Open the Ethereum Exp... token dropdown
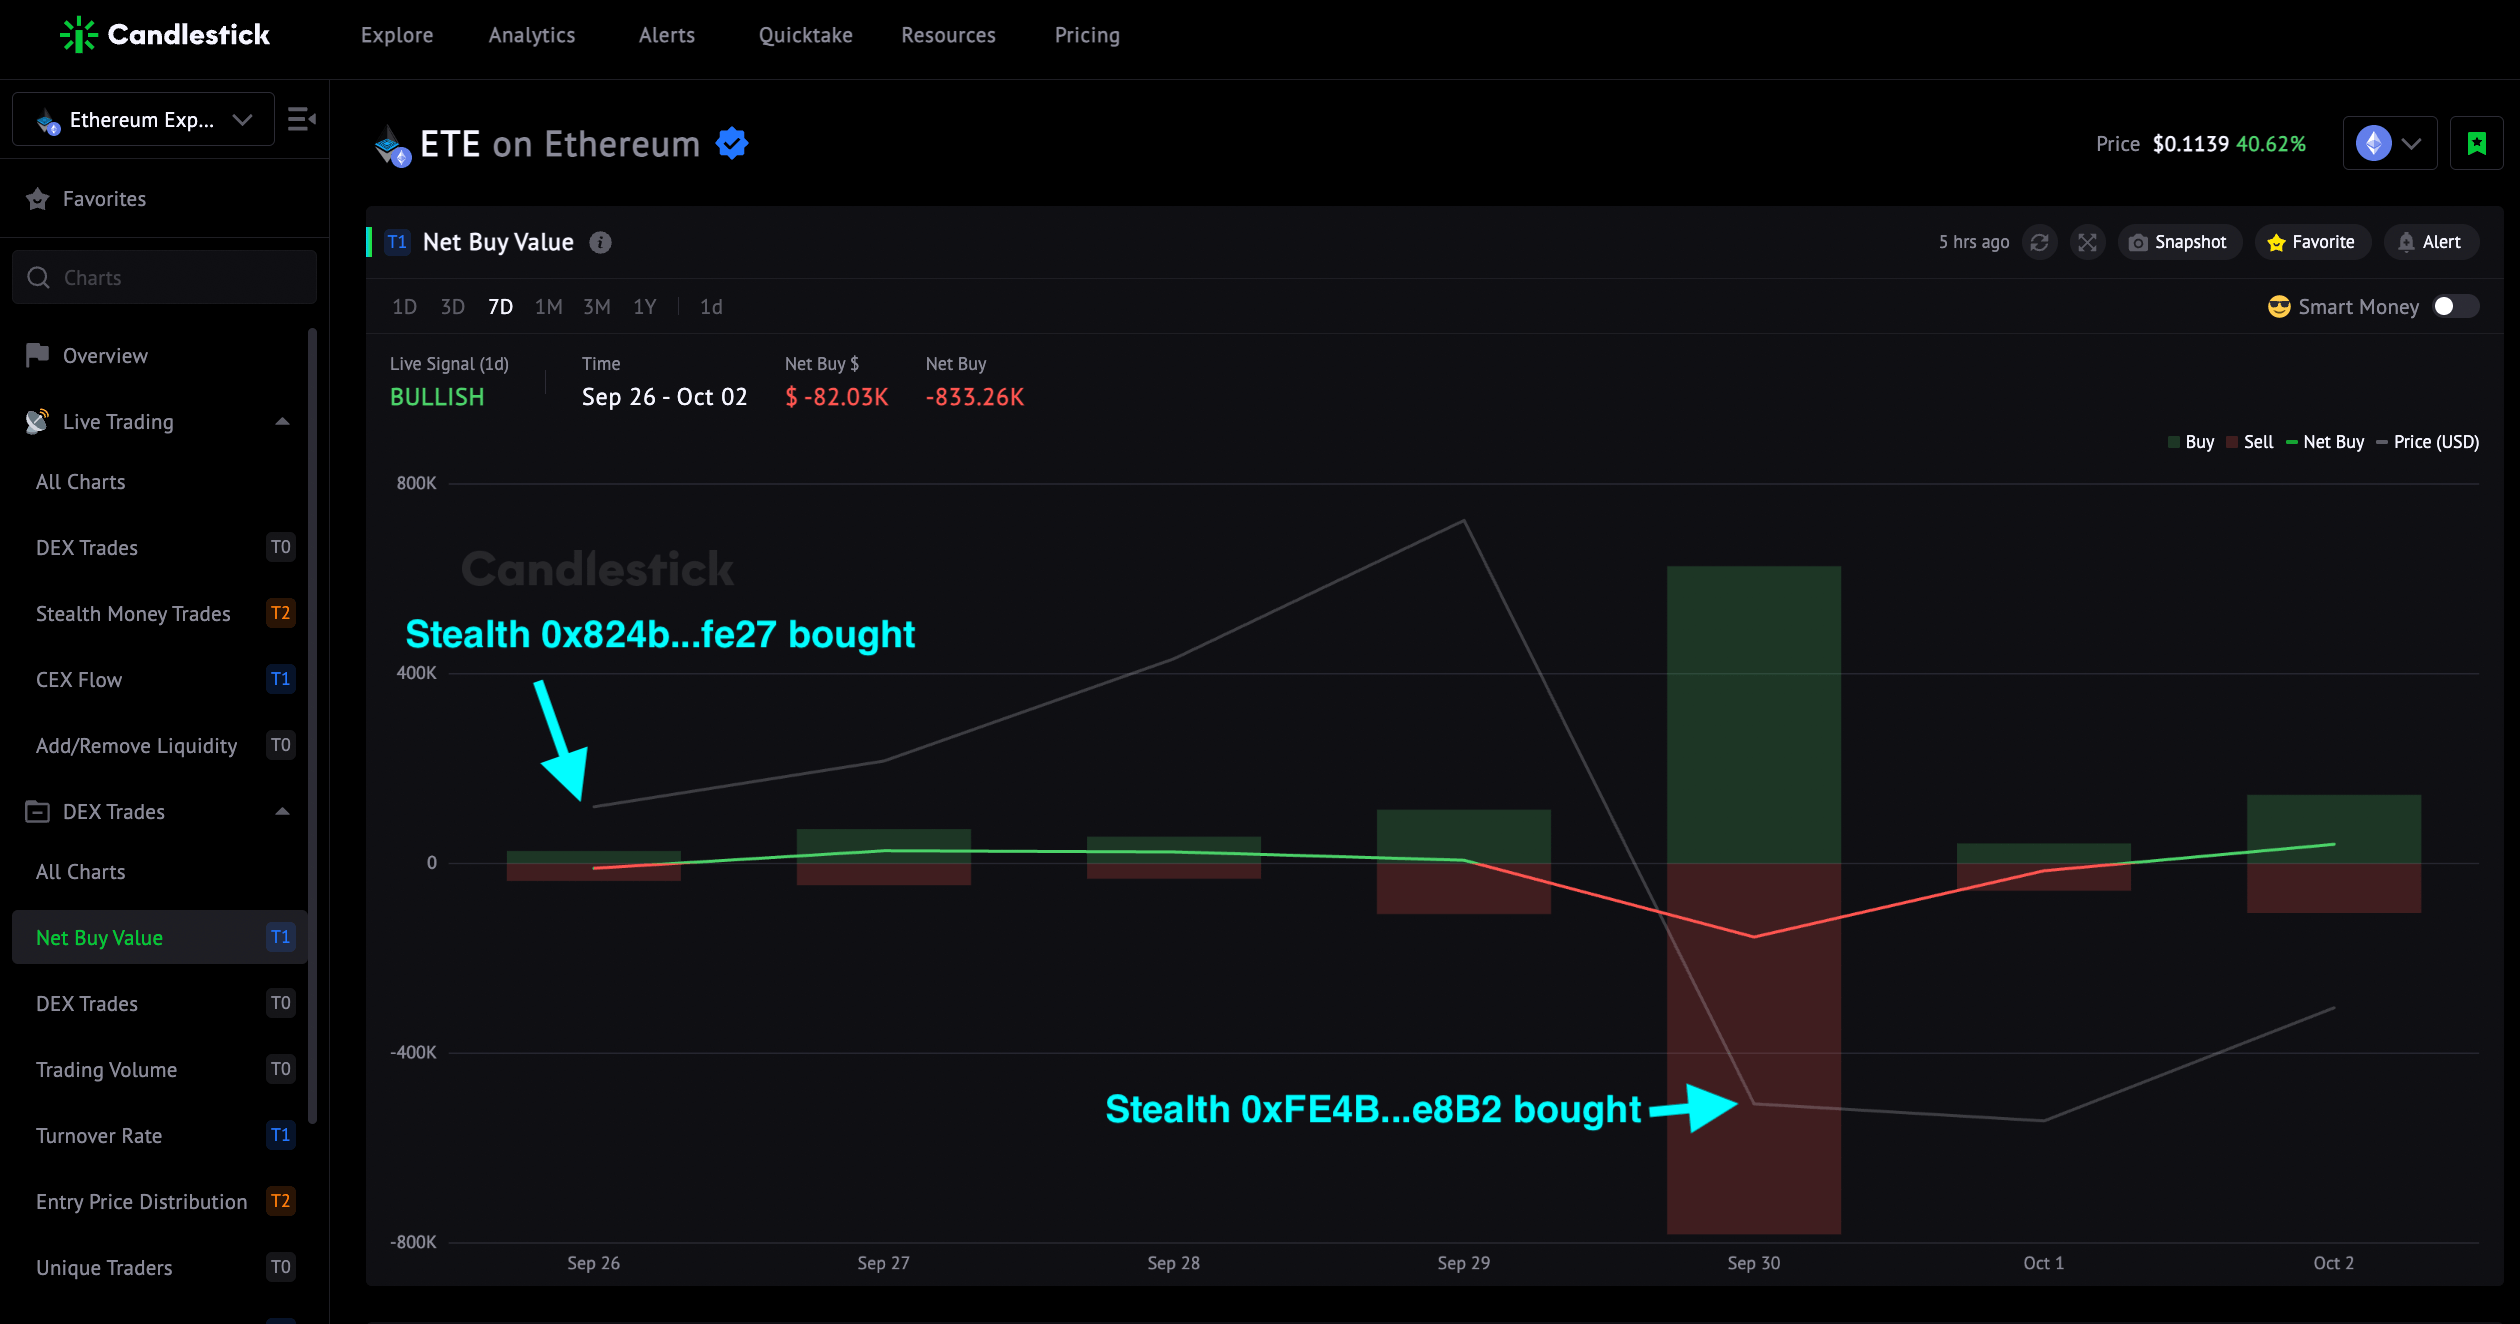 (143, 119)
